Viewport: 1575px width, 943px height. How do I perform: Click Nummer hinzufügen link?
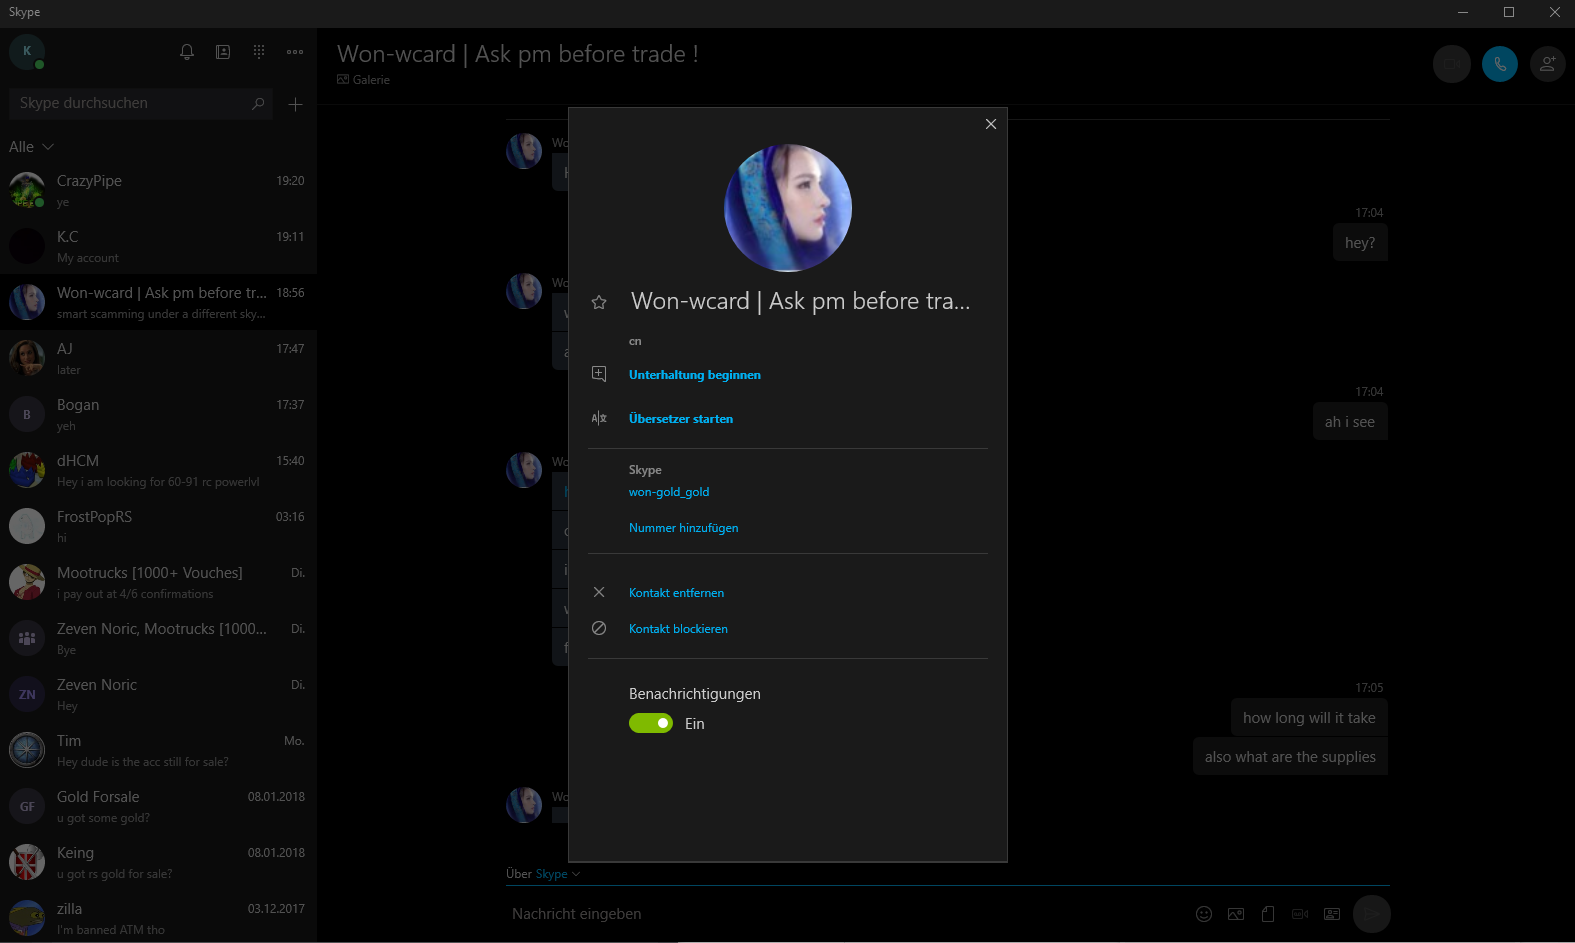(684, 528)
